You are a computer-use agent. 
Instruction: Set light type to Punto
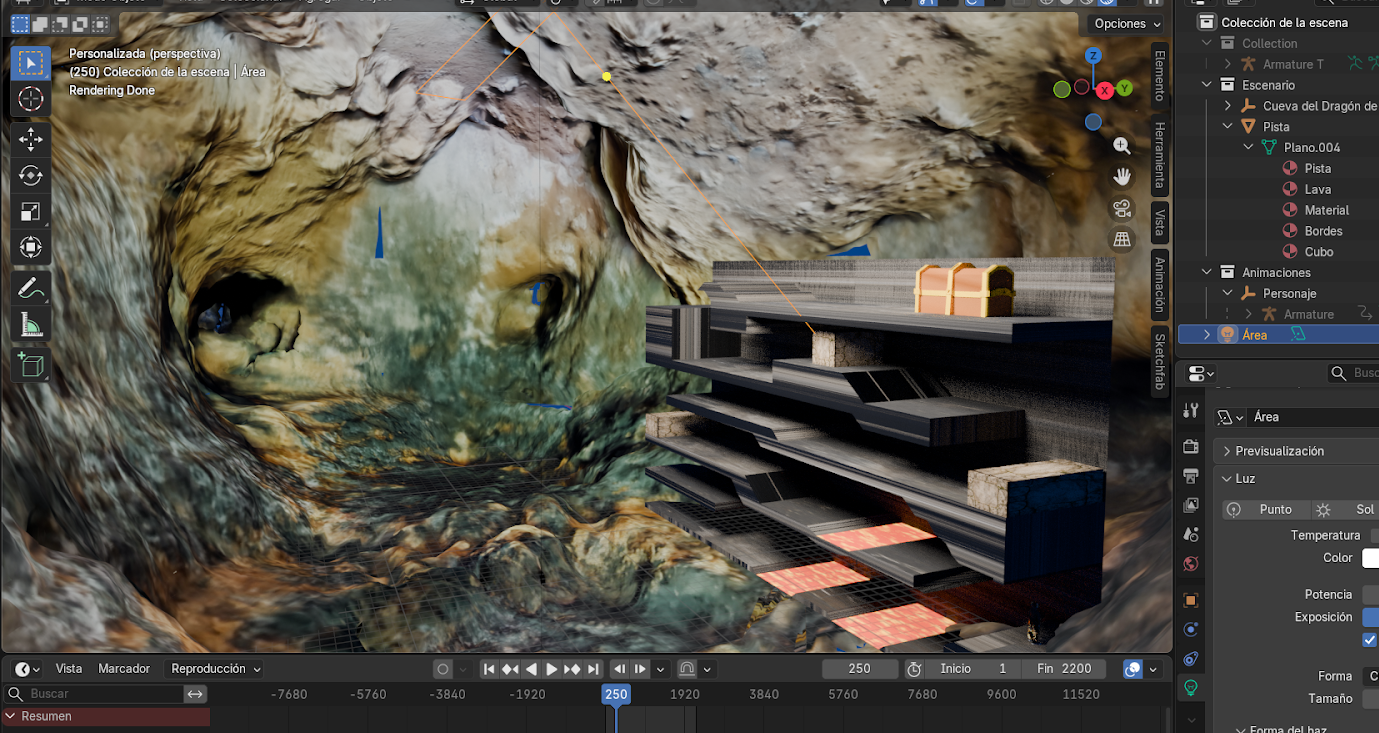click(x=1264, y=509)
